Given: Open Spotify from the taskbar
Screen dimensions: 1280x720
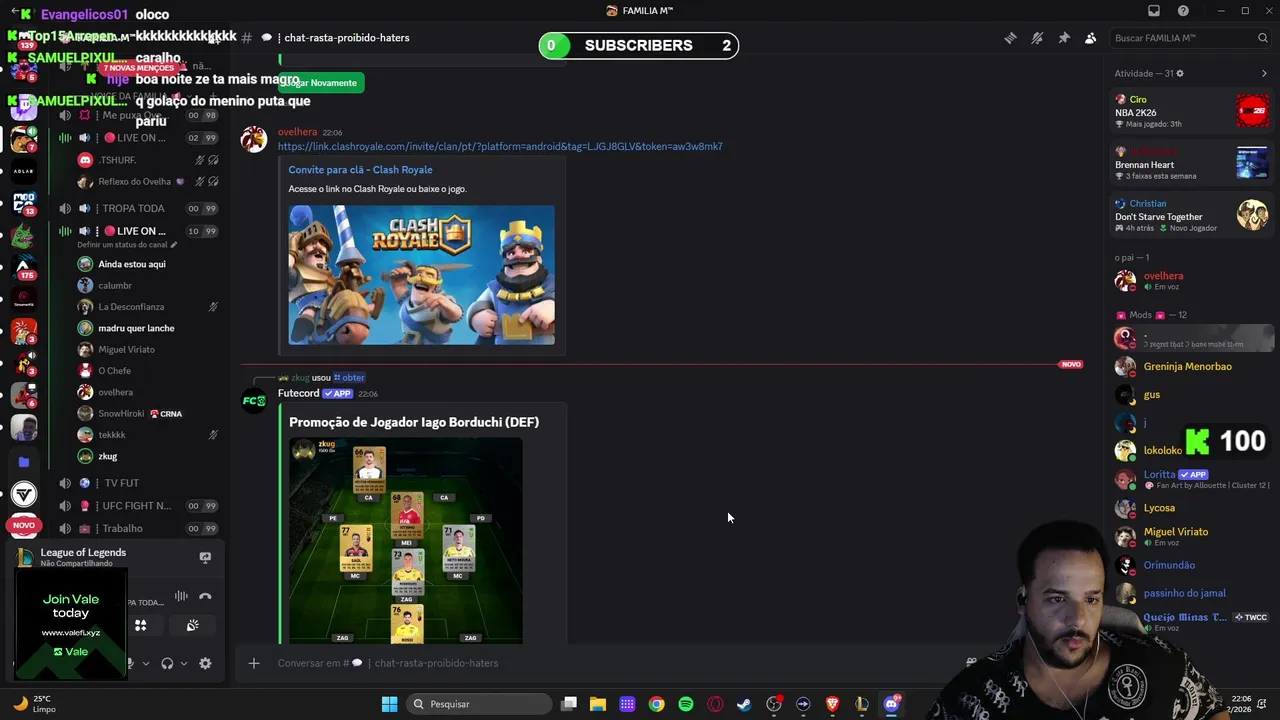Looking at the screenshot, I should click(x=685, y=704).
